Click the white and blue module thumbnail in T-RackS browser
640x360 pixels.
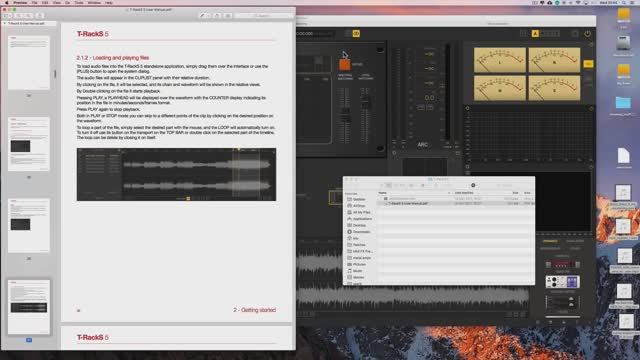(x=562, y=282)
